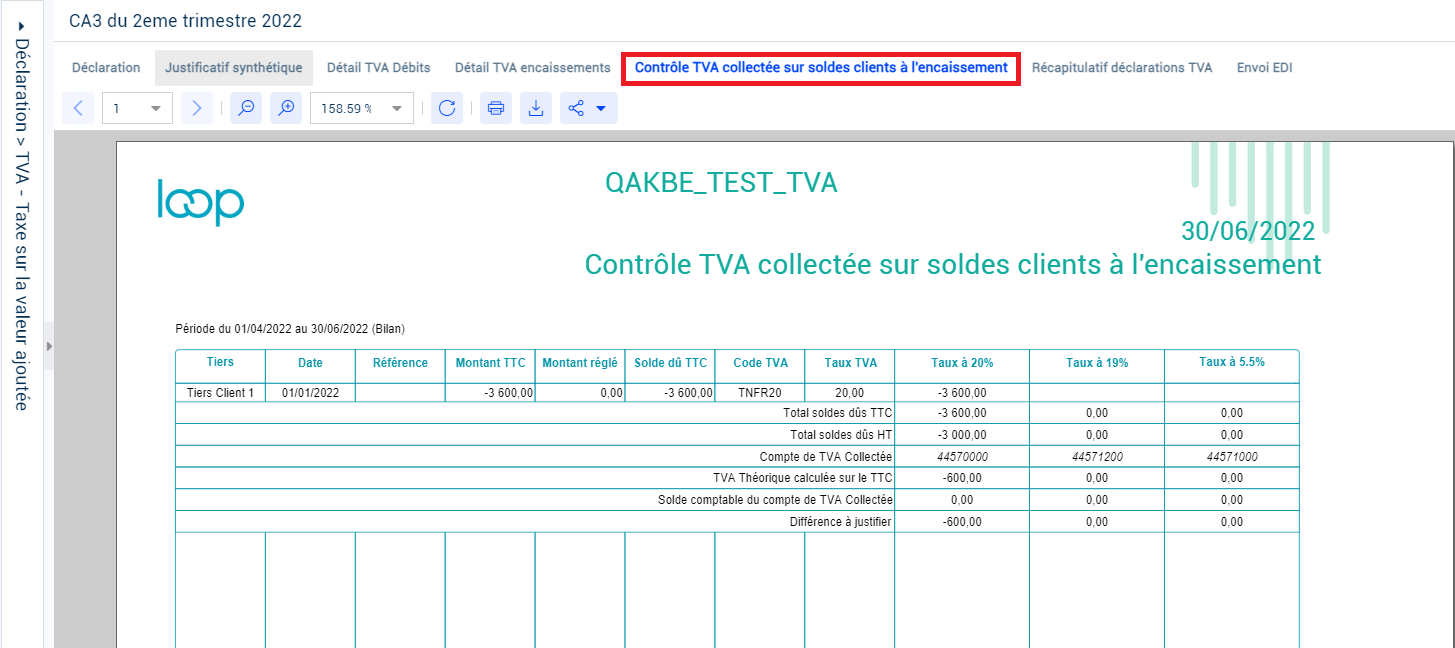Click the QAKBE_TEST_TVA company title

click(x=721, y=183)
